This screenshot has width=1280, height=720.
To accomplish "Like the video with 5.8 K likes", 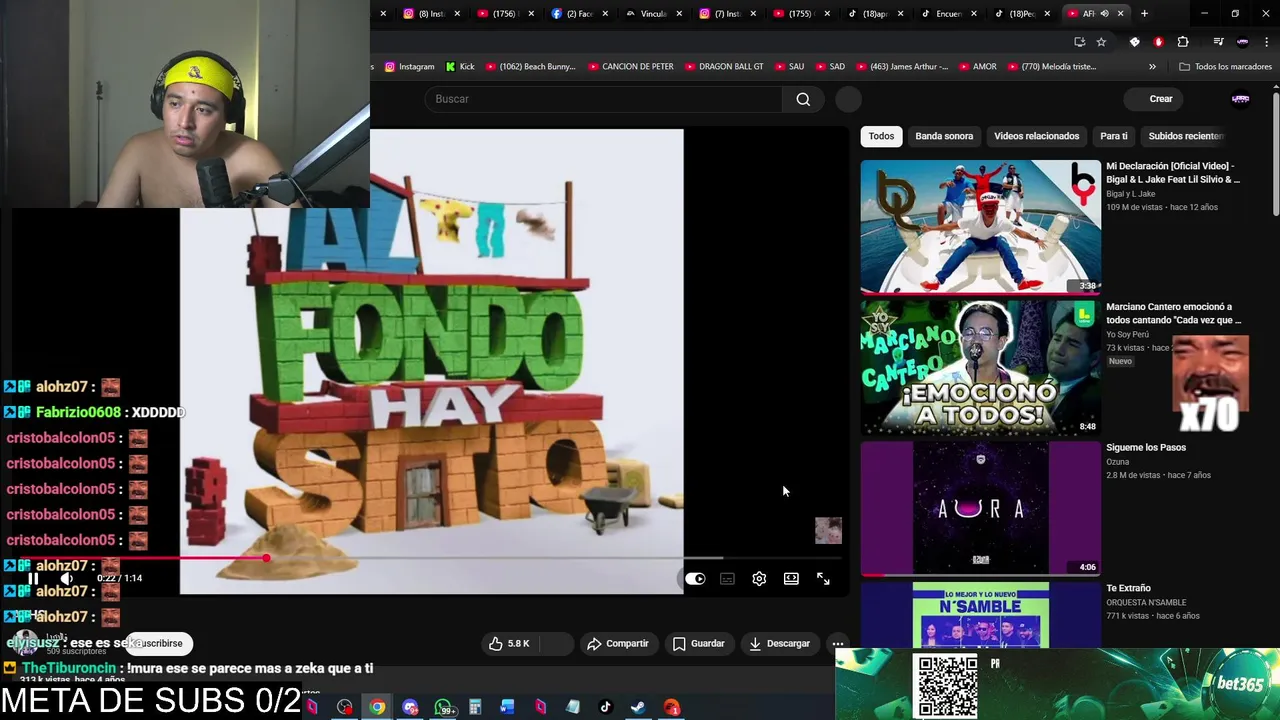I will click(x=509, y=643).
